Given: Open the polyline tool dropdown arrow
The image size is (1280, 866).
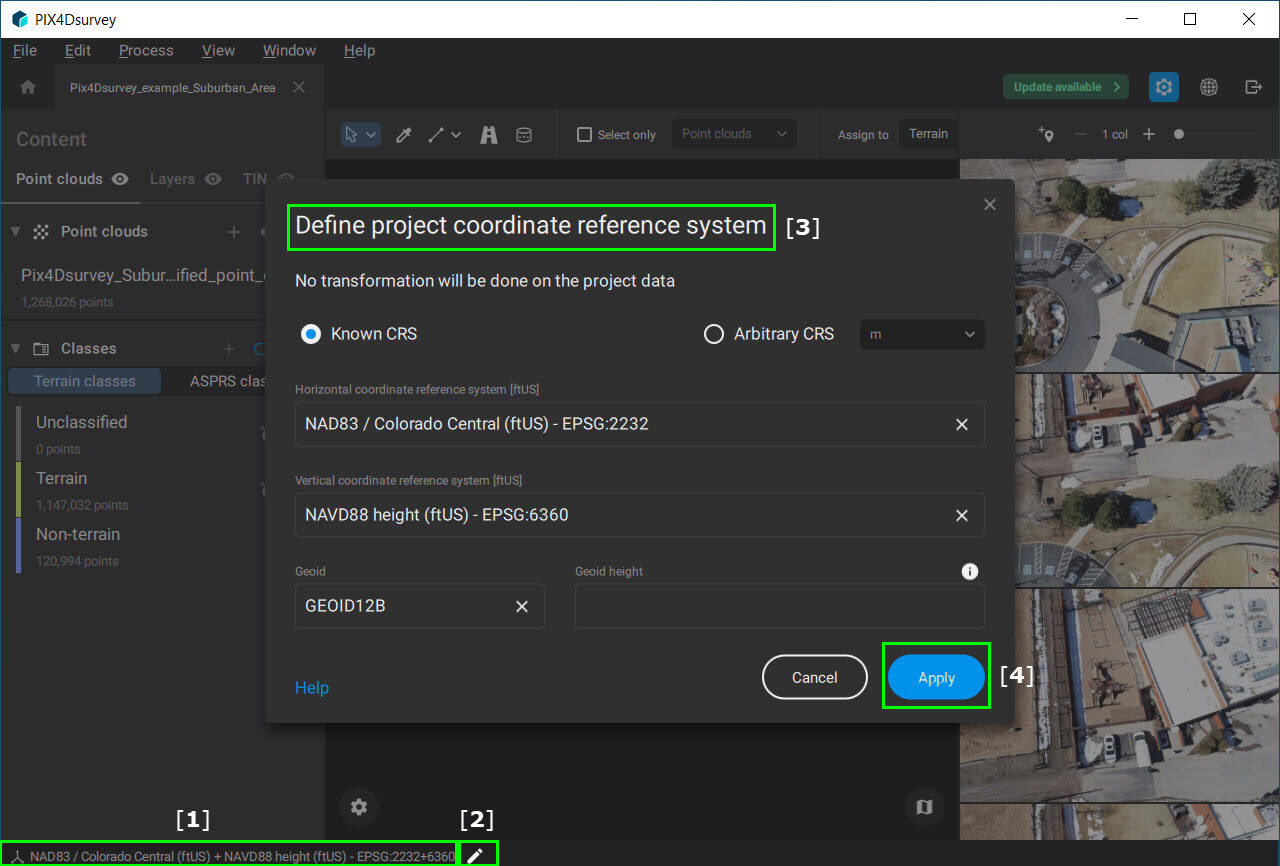Looking at the screenshot, I should [456, 134].
